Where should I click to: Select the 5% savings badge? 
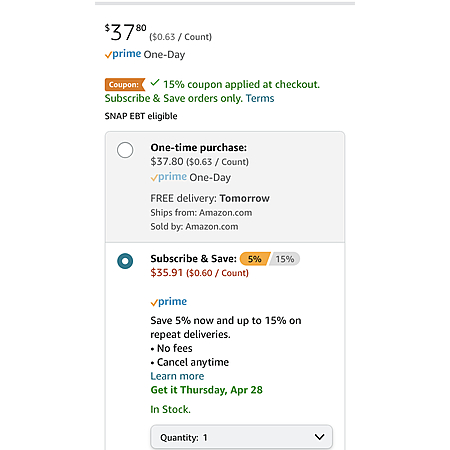255,259
